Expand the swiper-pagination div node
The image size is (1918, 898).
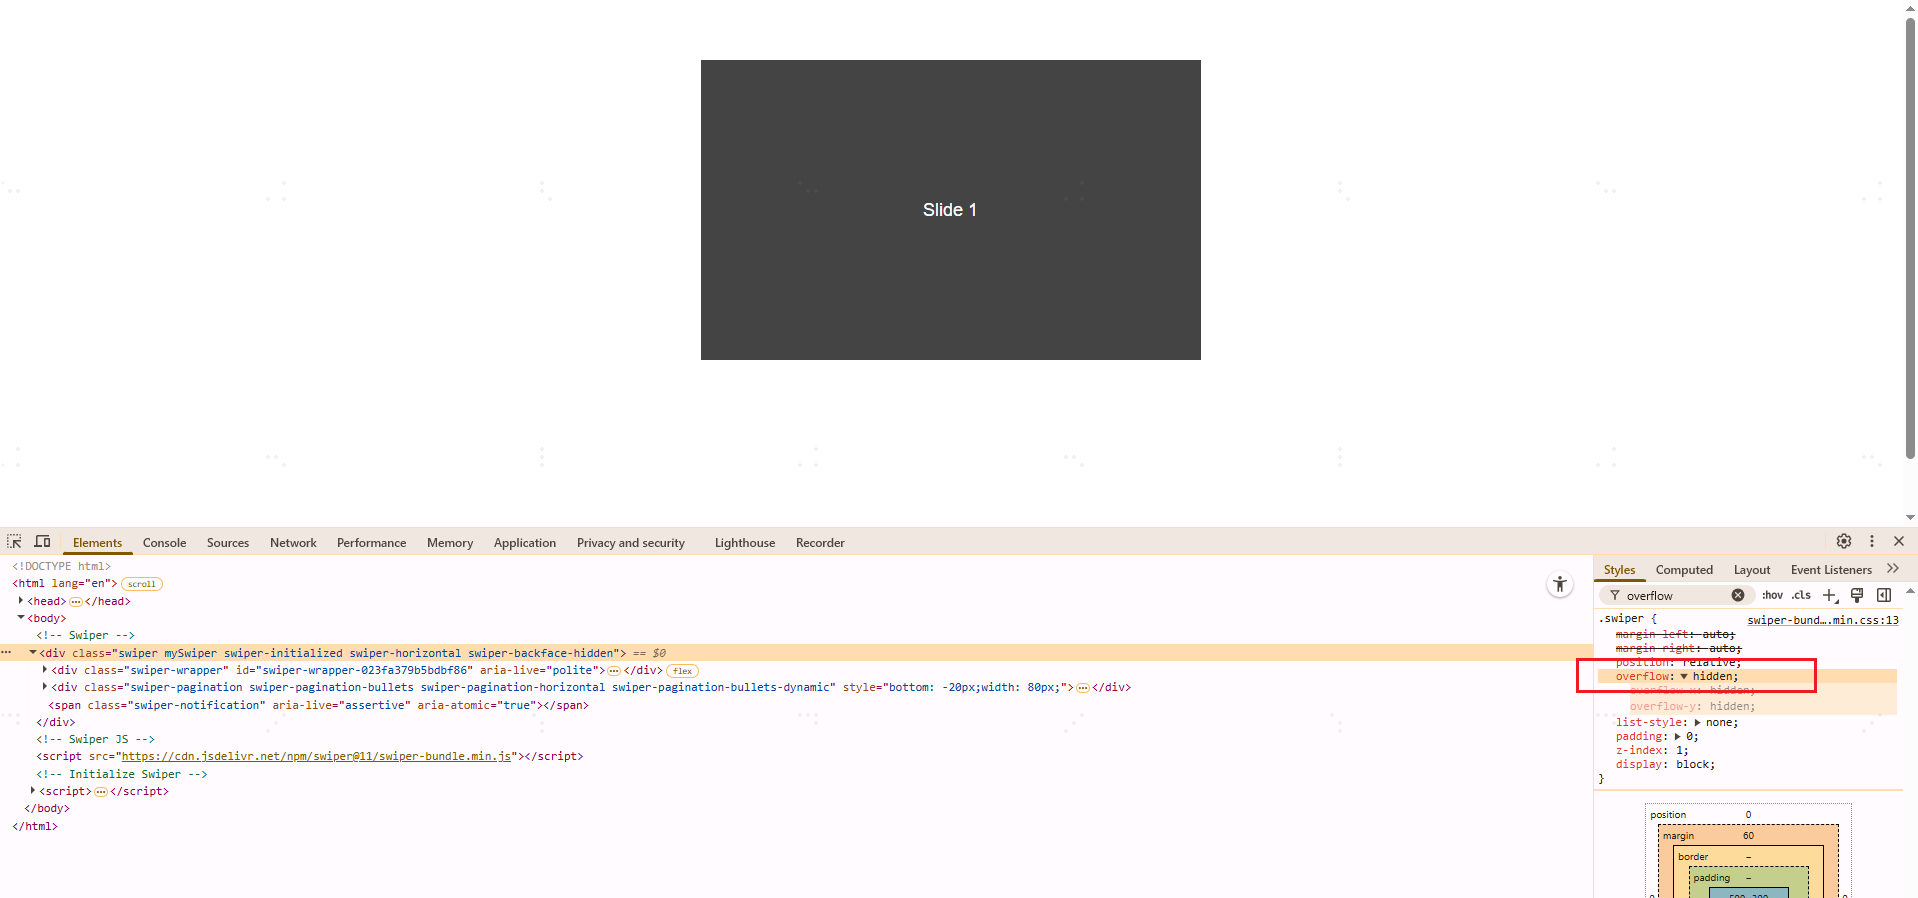(45, 687)
